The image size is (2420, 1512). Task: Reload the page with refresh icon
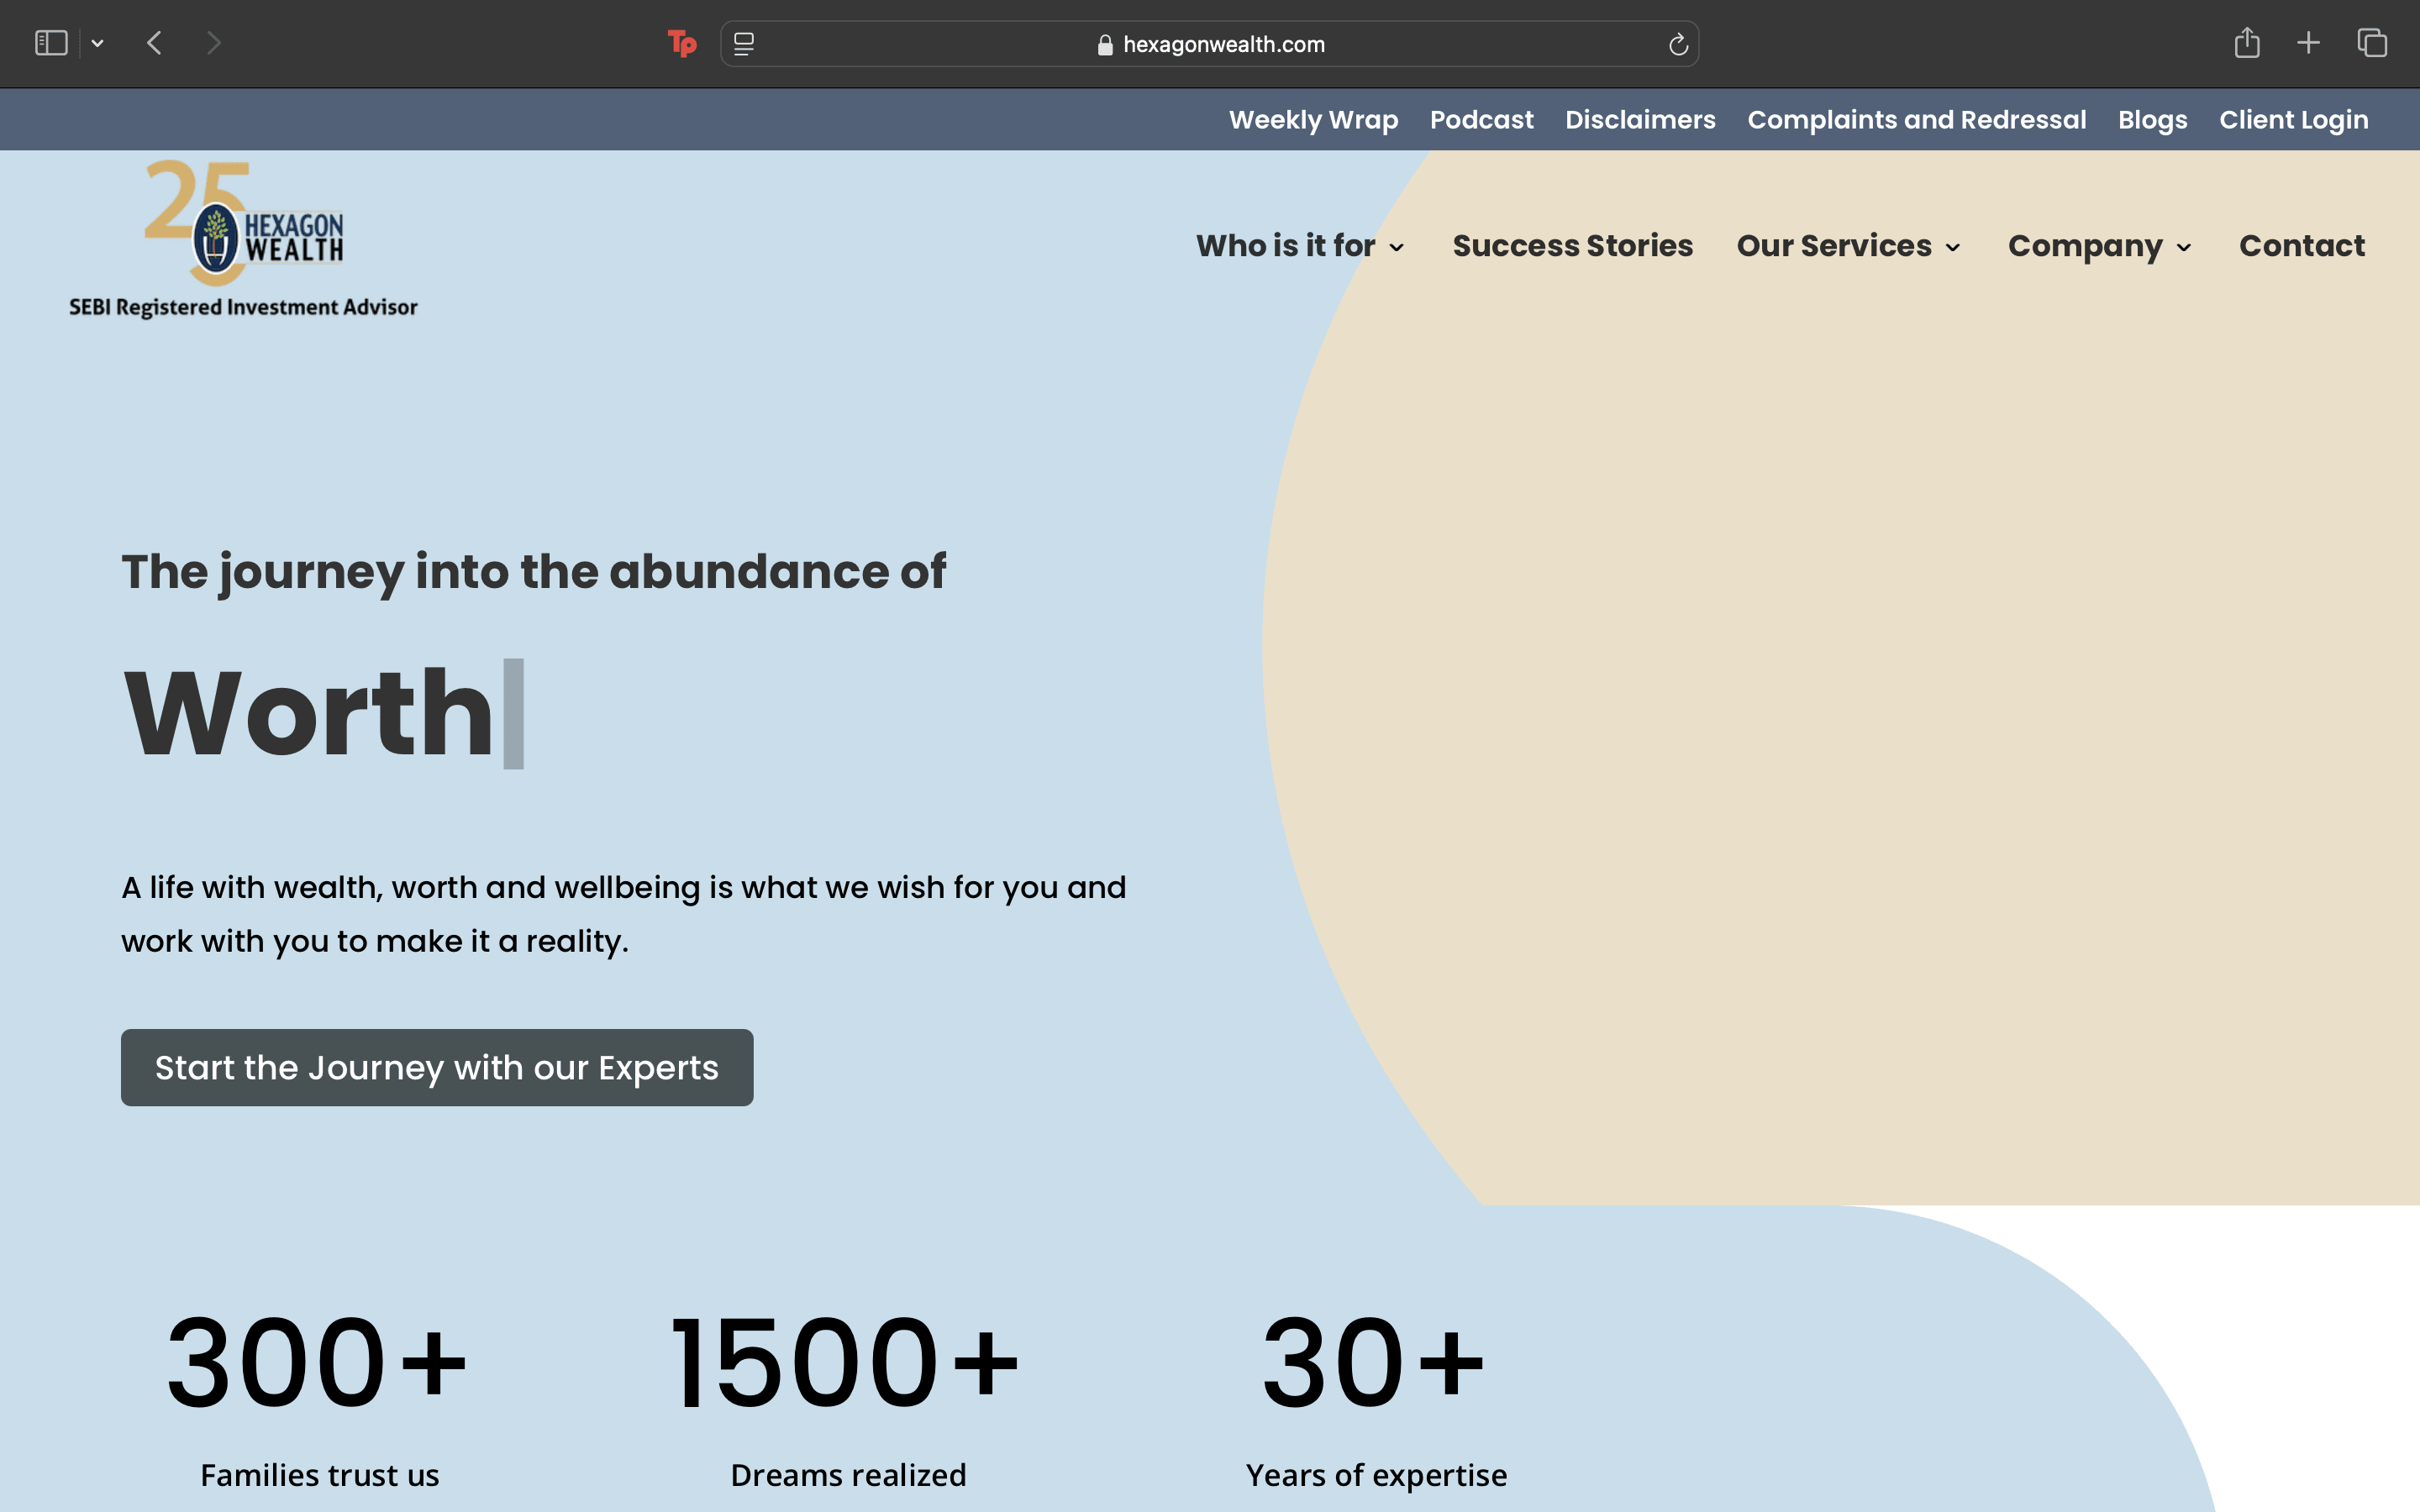1678,44
